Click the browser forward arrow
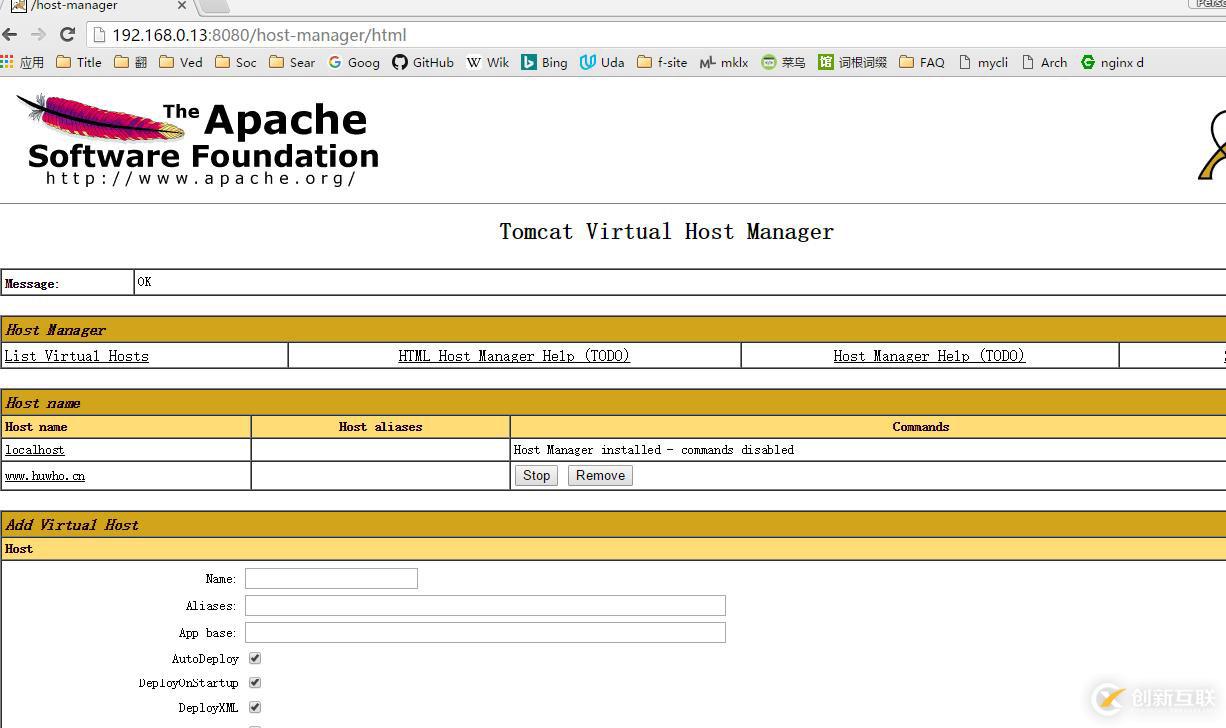 click(38, 35)
